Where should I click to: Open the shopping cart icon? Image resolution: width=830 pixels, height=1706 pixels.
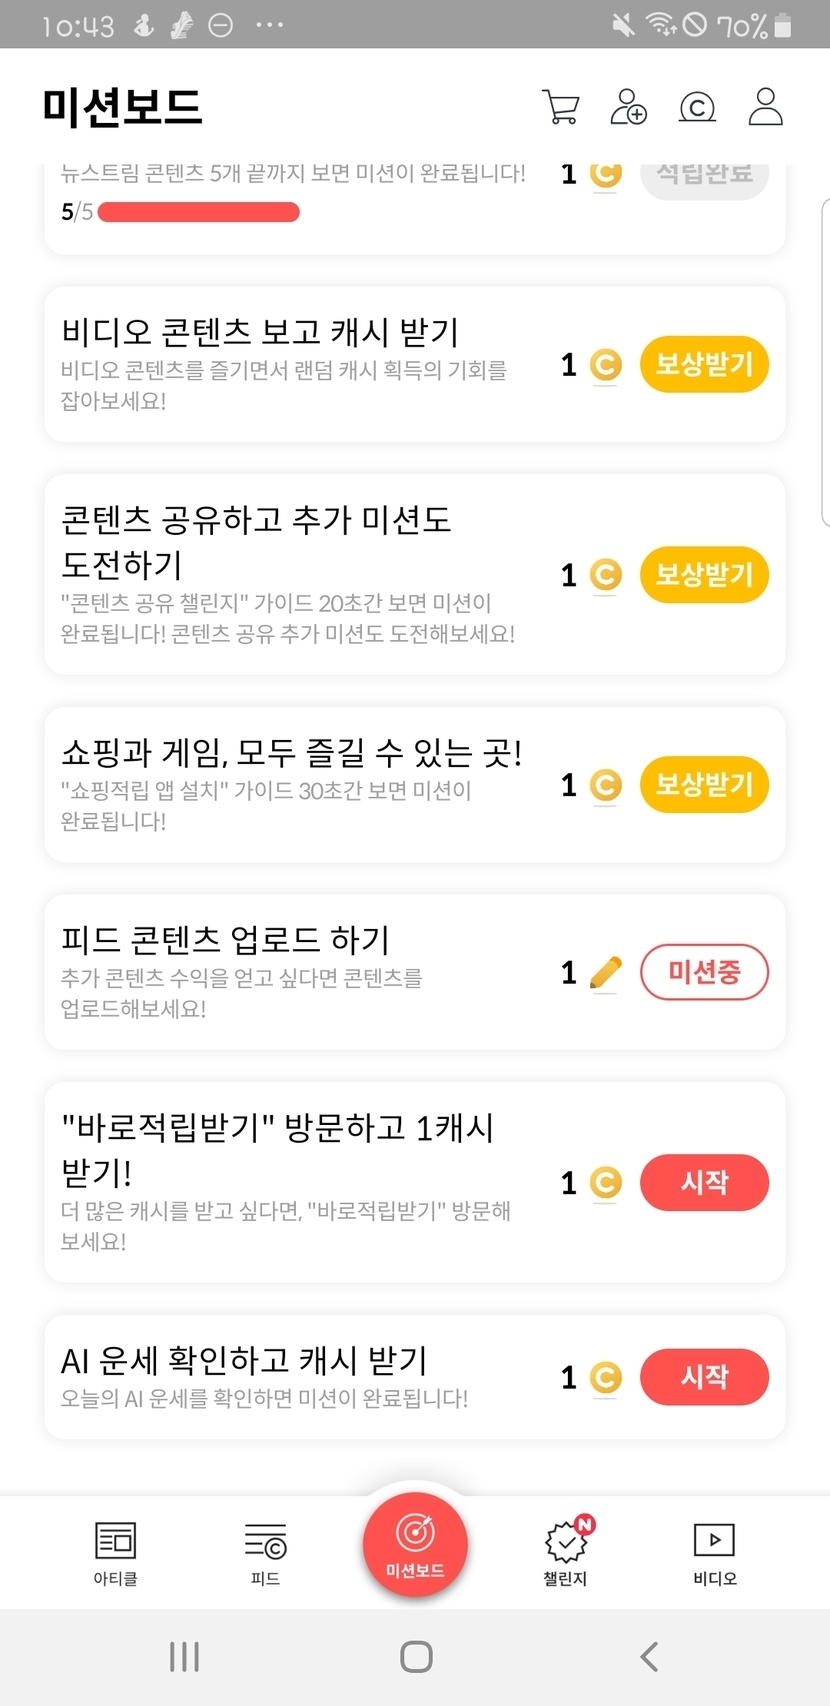click(x=561, y=107)
